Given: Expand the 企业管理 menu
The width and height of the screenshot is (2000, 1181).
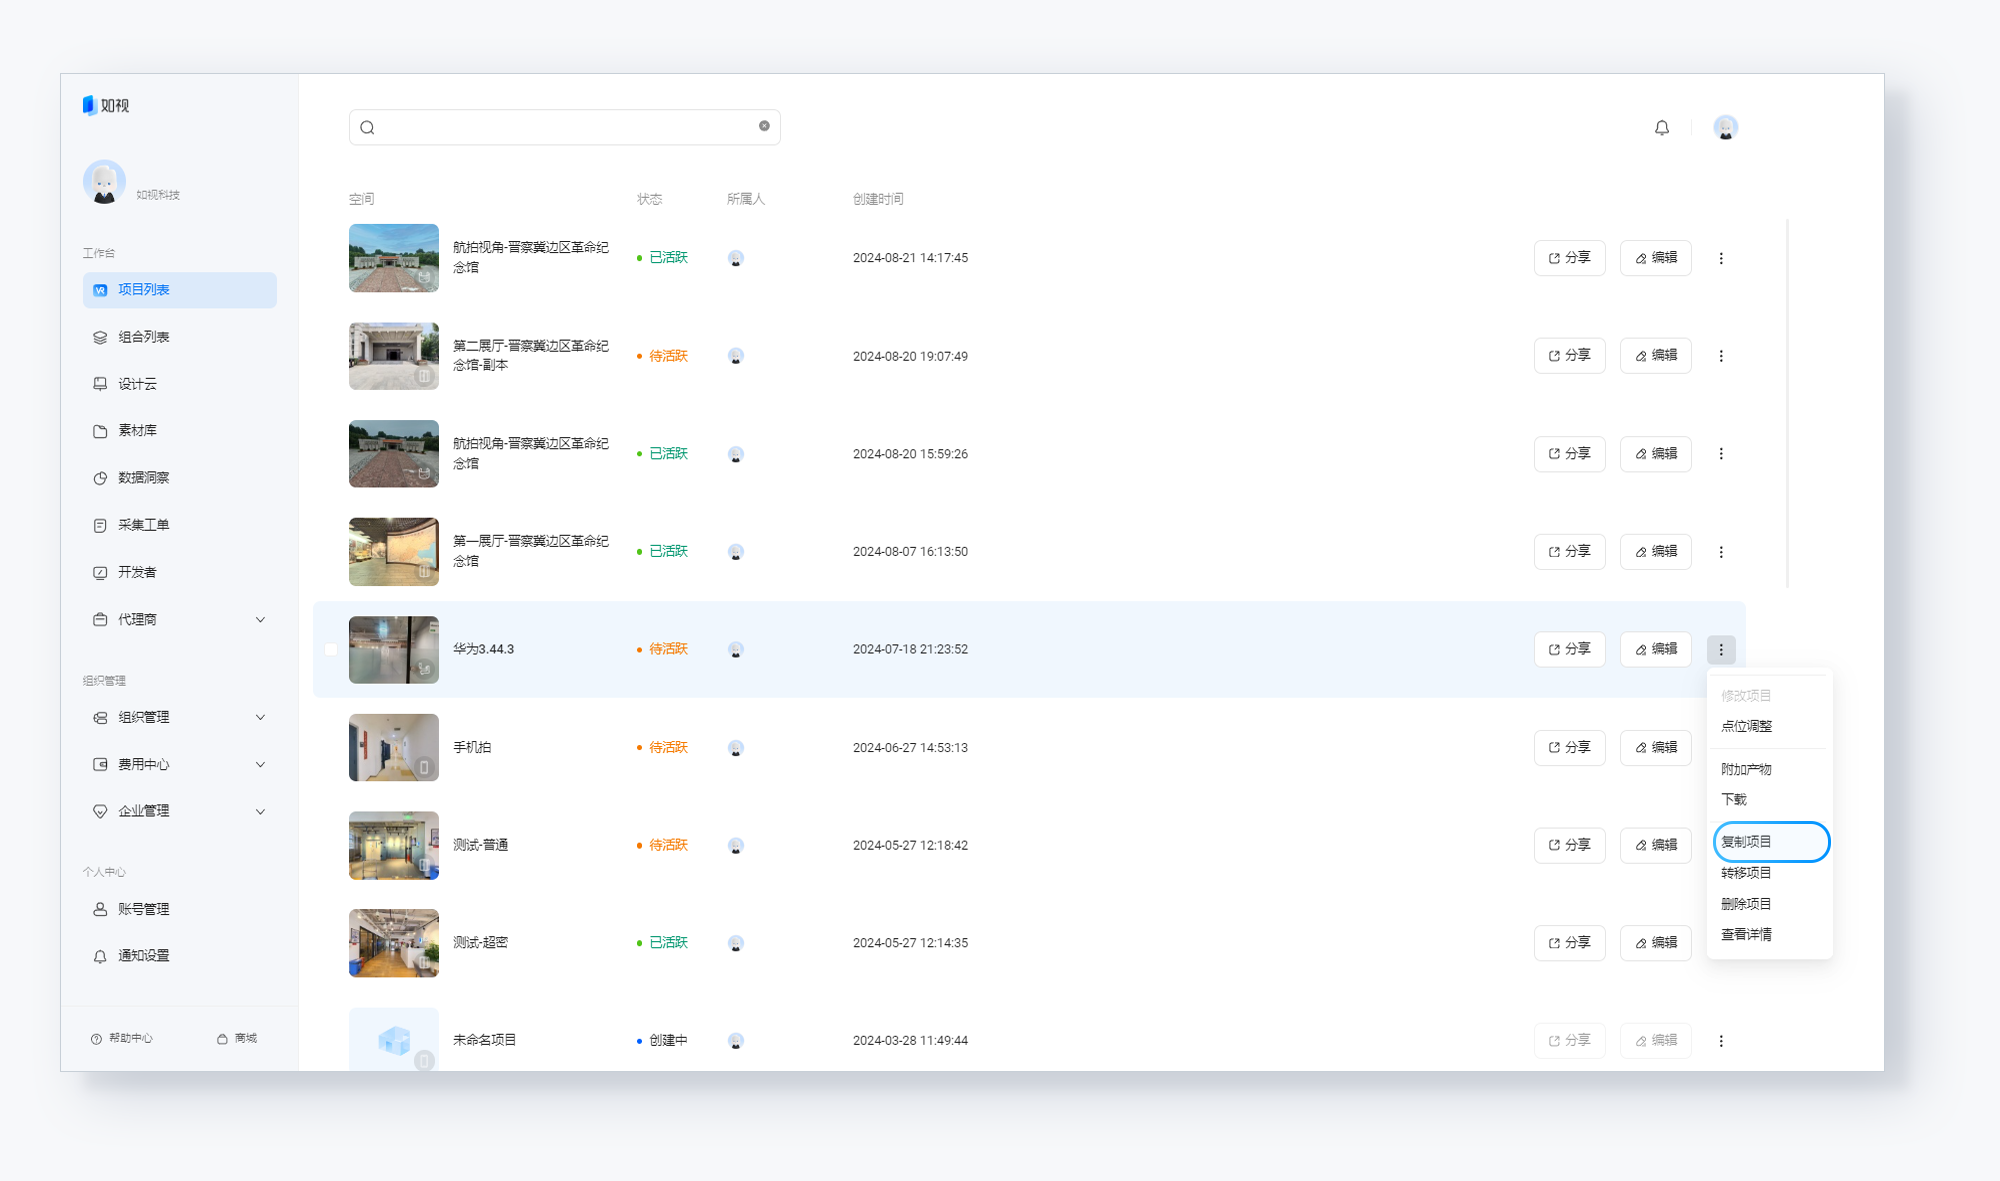Looking at the screenshot, I should (x=180, y=811).
